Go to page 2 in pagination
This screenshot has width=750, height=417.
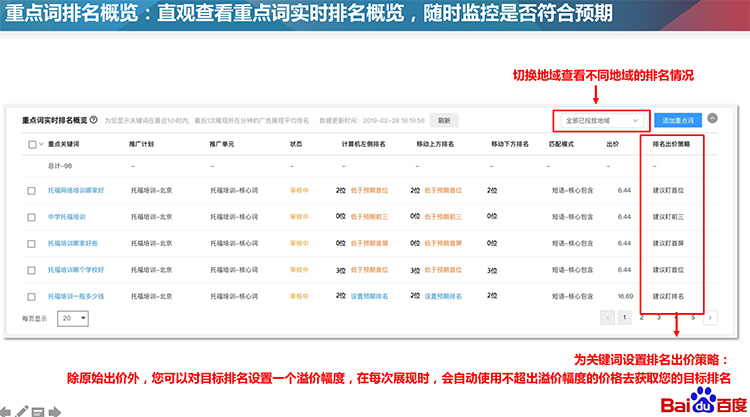tap(641, 318)
